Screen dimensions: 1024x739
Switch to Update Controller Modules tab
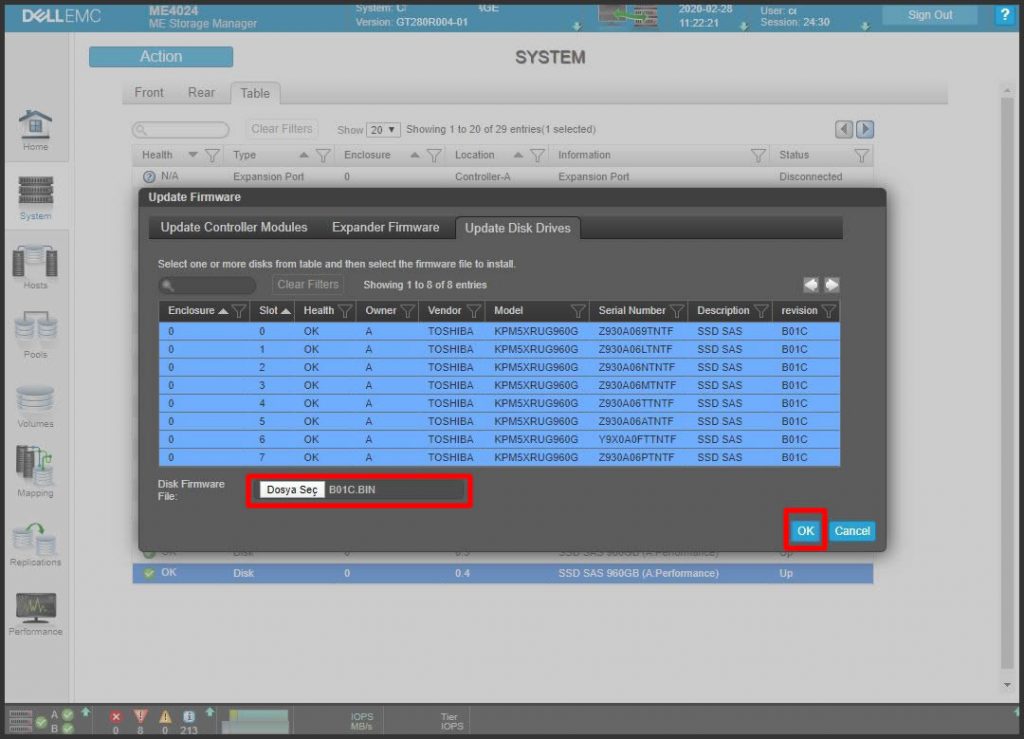tap(234, 227)
